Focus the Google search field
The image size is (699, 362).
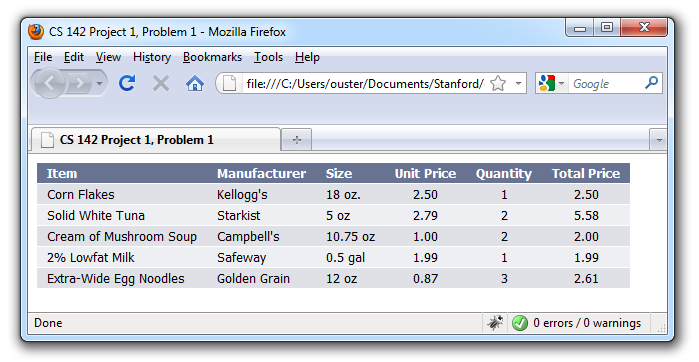(x=606, y=83)
